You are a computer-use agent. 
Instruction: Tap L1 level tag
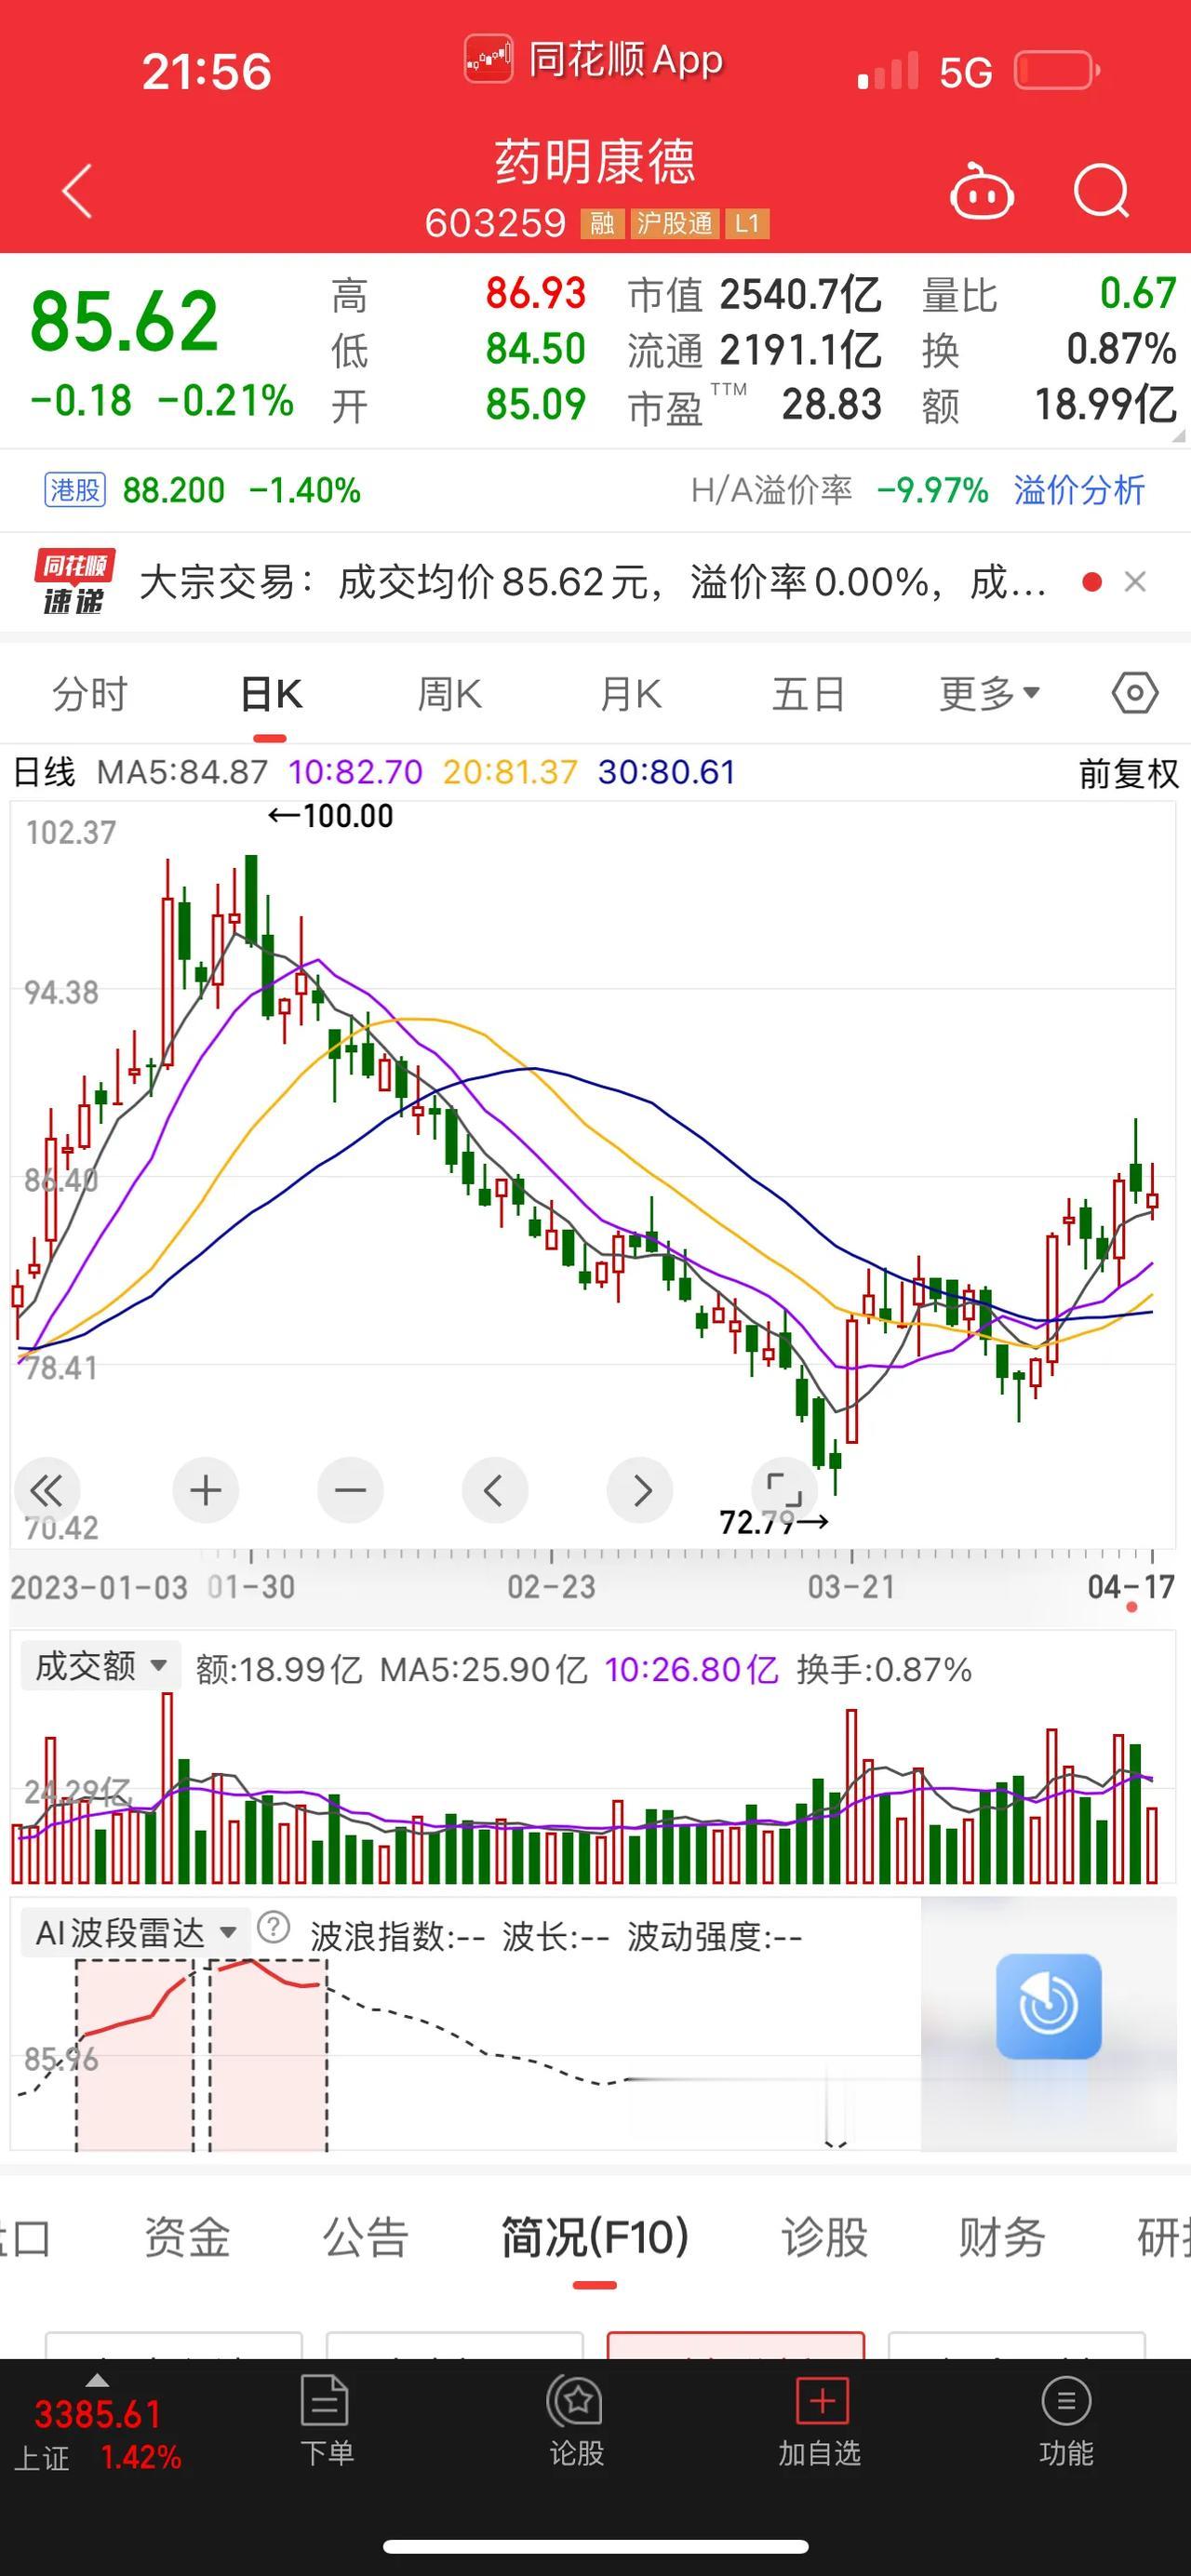click(x=747, y=223)
